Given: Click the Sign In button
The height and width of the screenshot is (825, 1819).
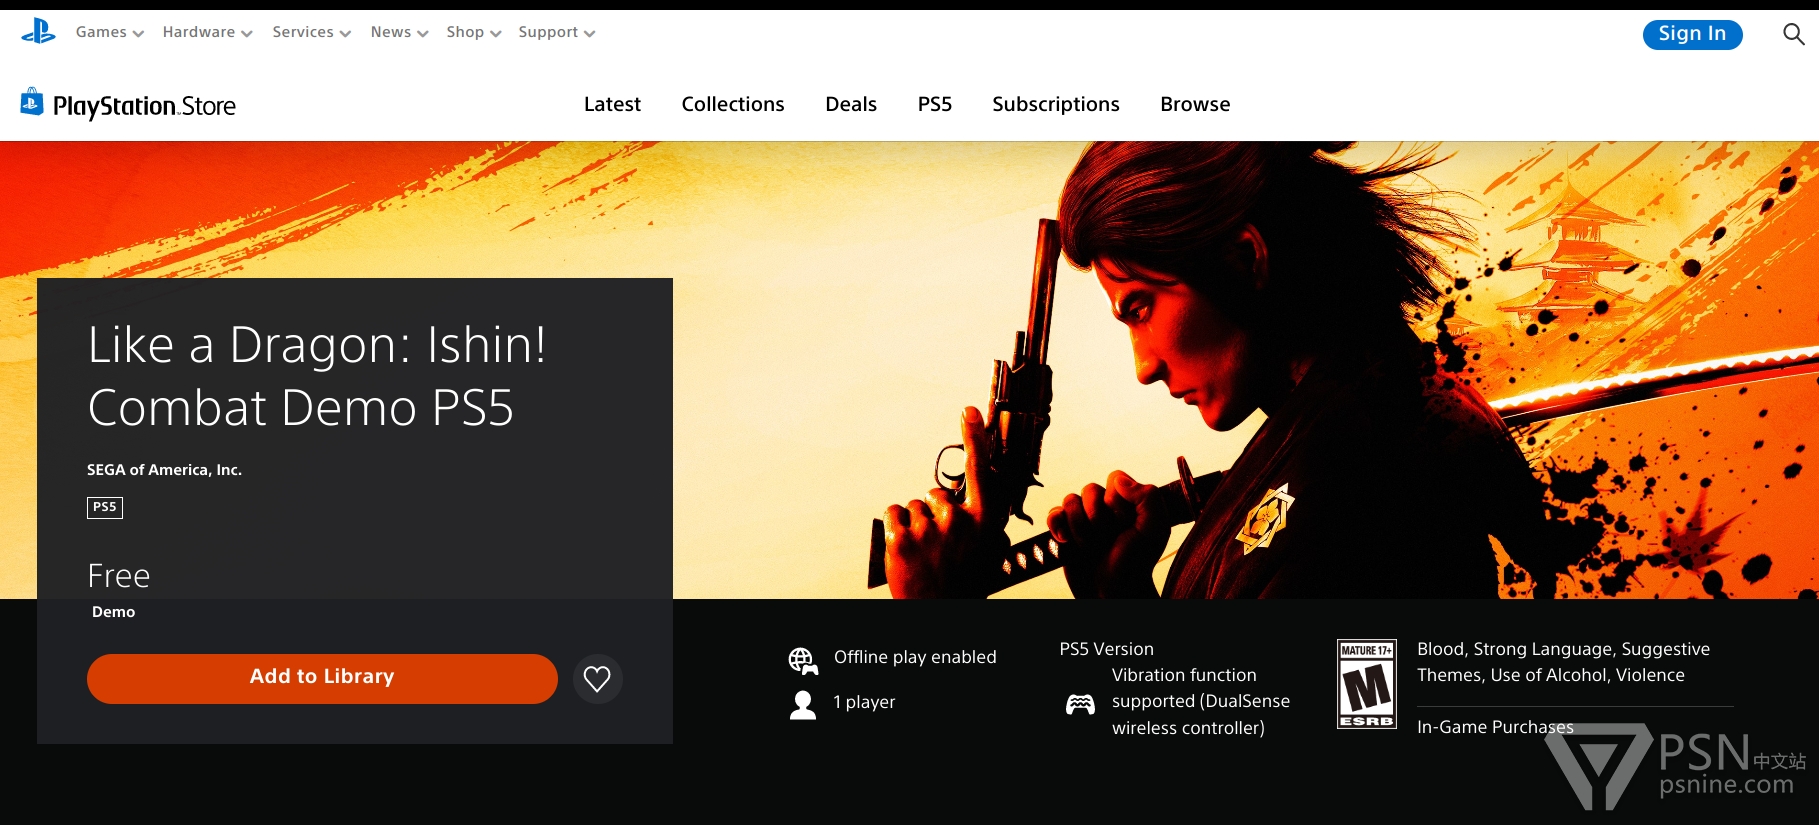Looking at the screenshot, I should (1692, 34).
